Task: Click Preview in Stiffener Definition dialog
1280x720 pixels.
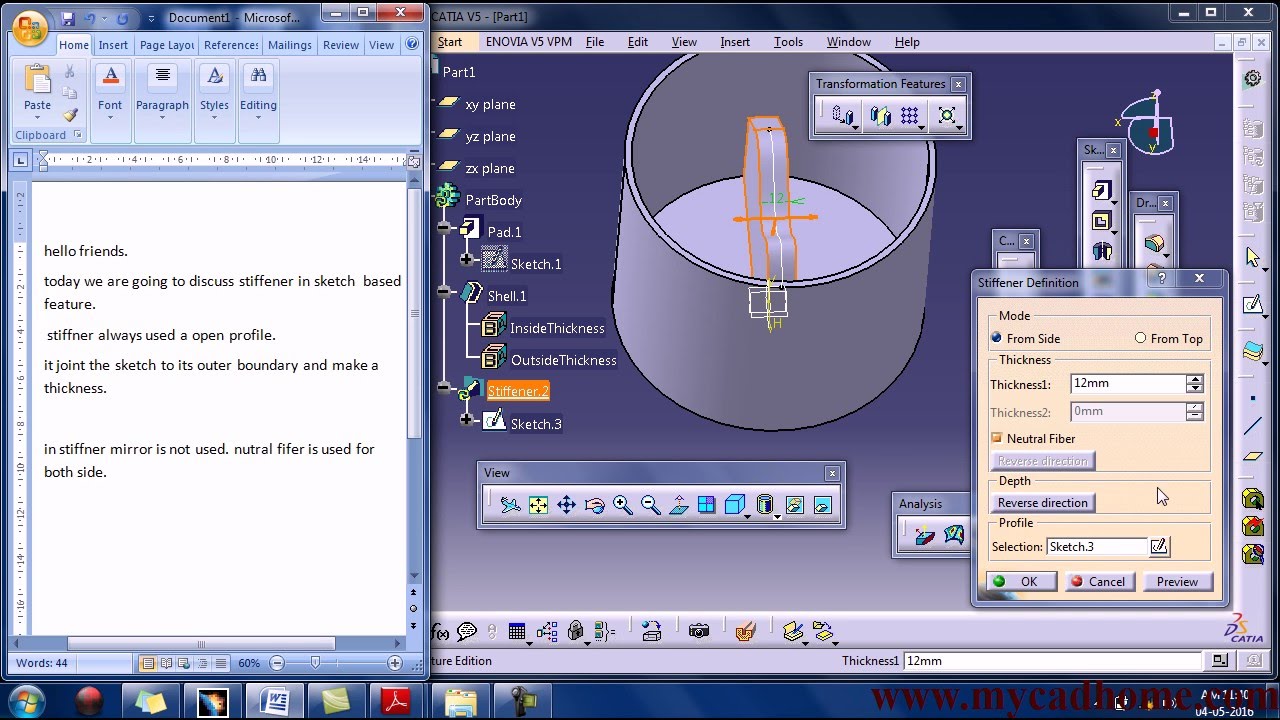Action: [1177, 581]
